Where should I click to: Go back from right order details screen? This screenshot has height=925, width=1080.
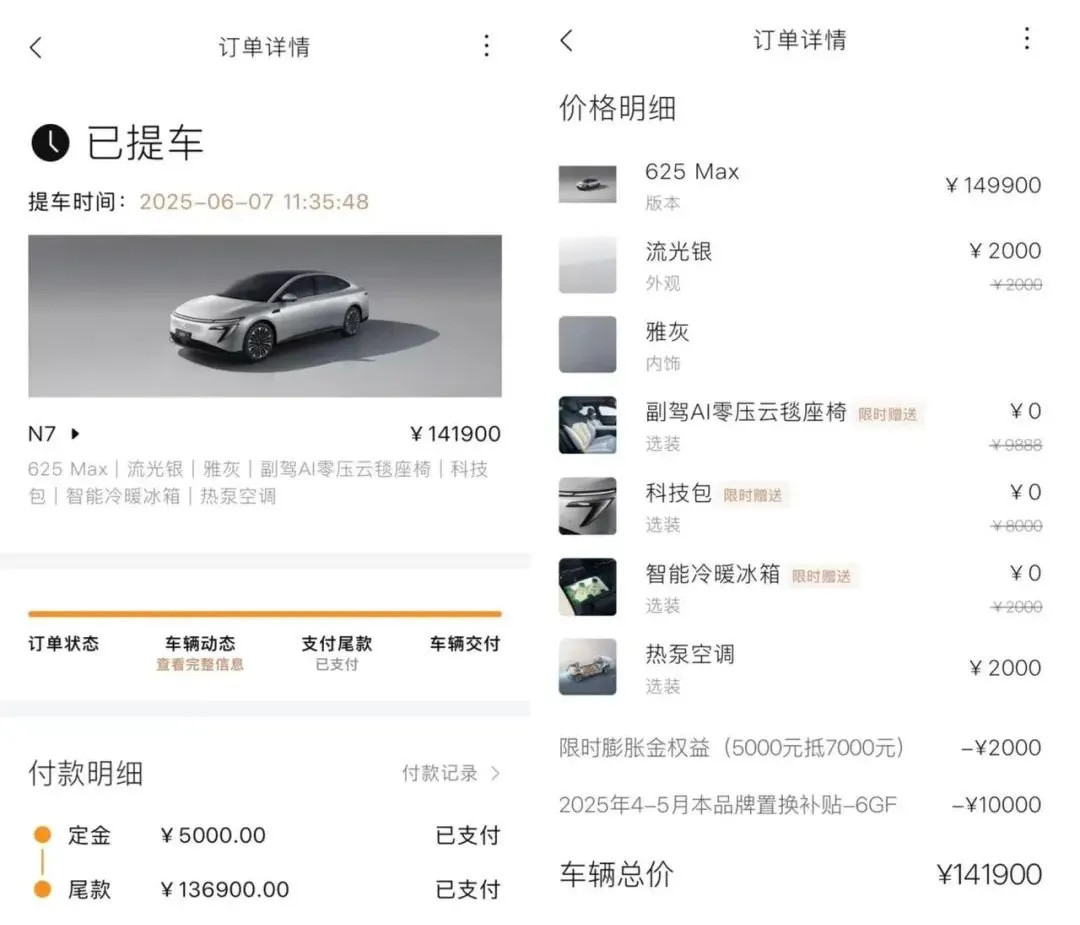point(567,40)
